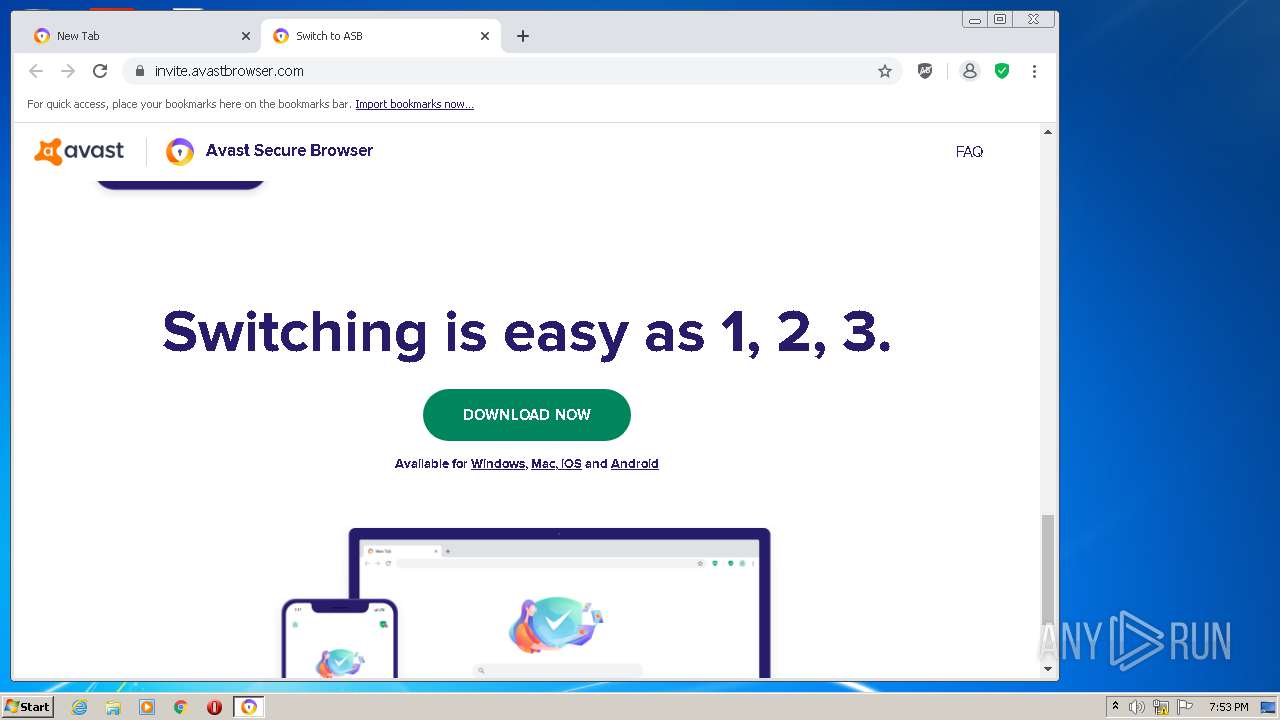Screen dimensions: 1280x720
Task: Select the Avast Secure Browser taskbar button
Action: point(249,707)
